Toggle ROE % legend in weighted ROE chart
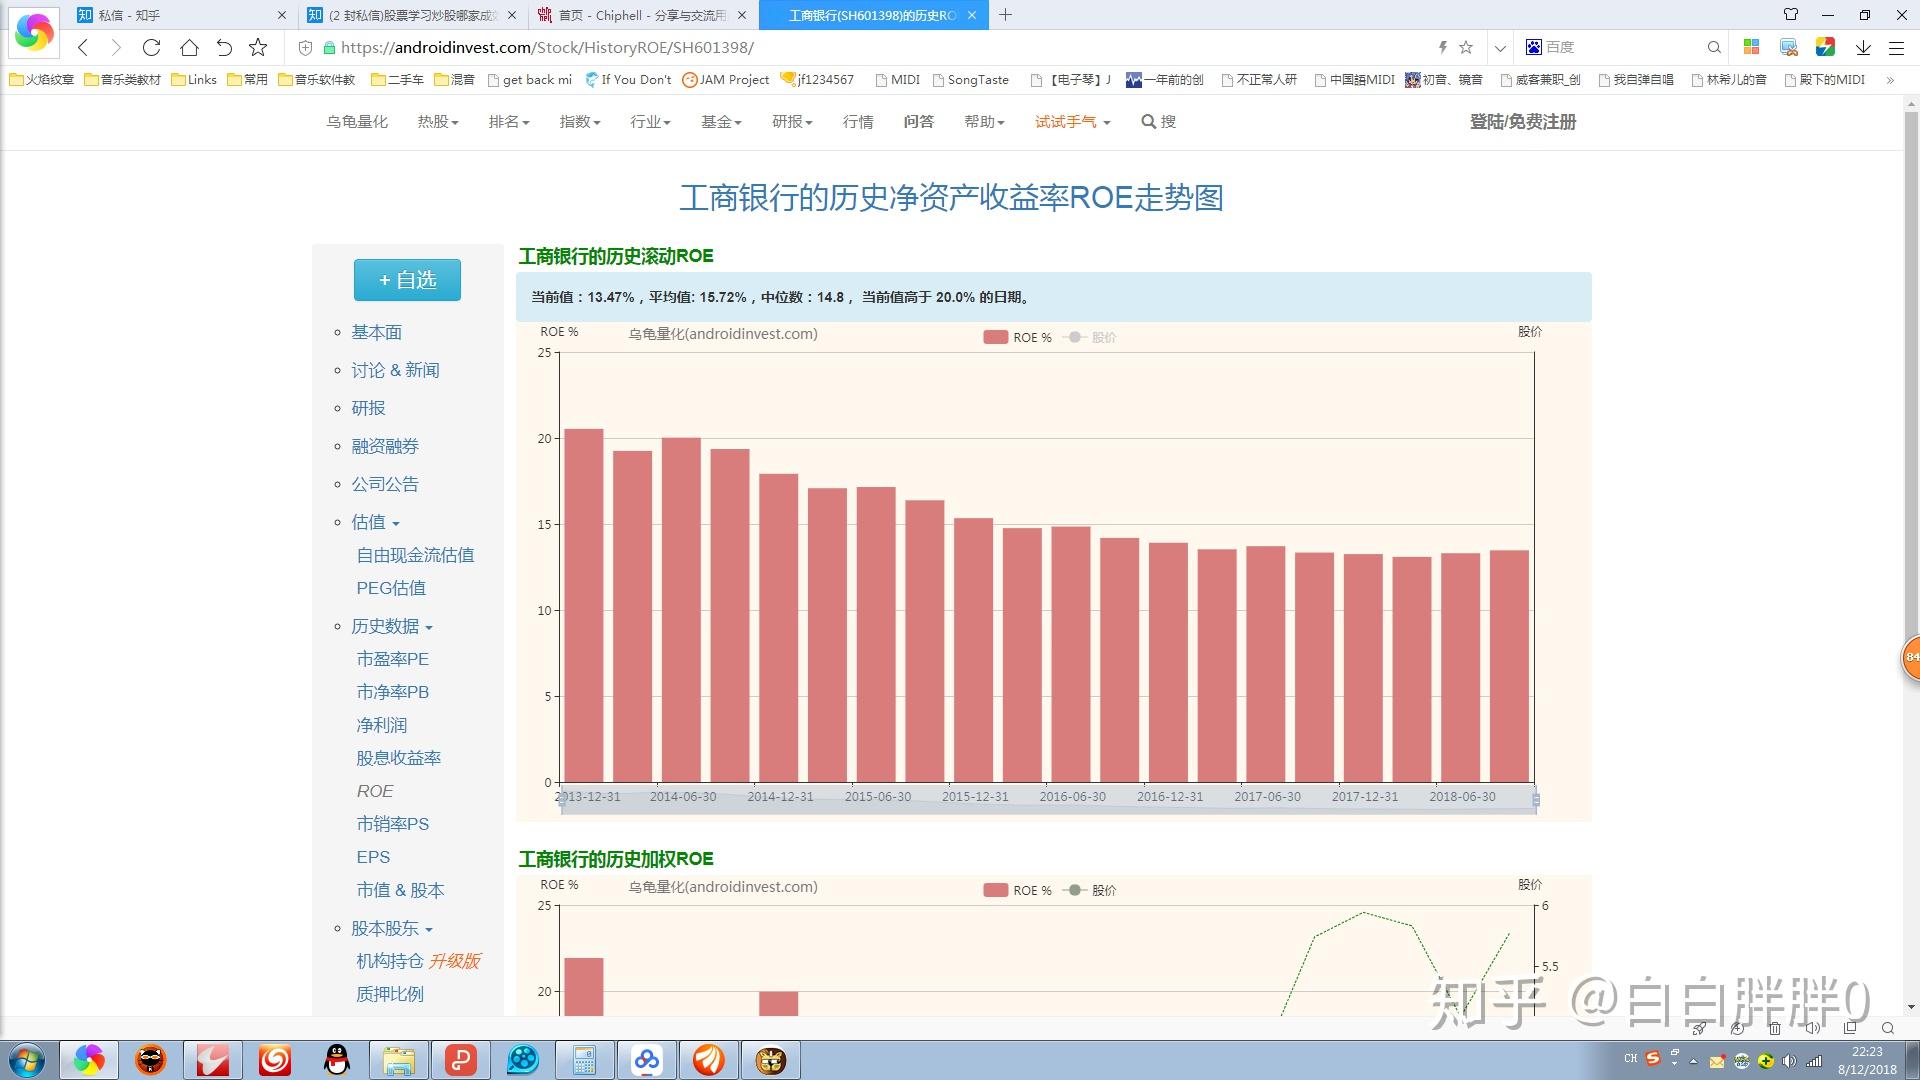Image resolution: width=1920 pixels, height=1080 pixels. pyautogui.click(x=1017, y=890)
